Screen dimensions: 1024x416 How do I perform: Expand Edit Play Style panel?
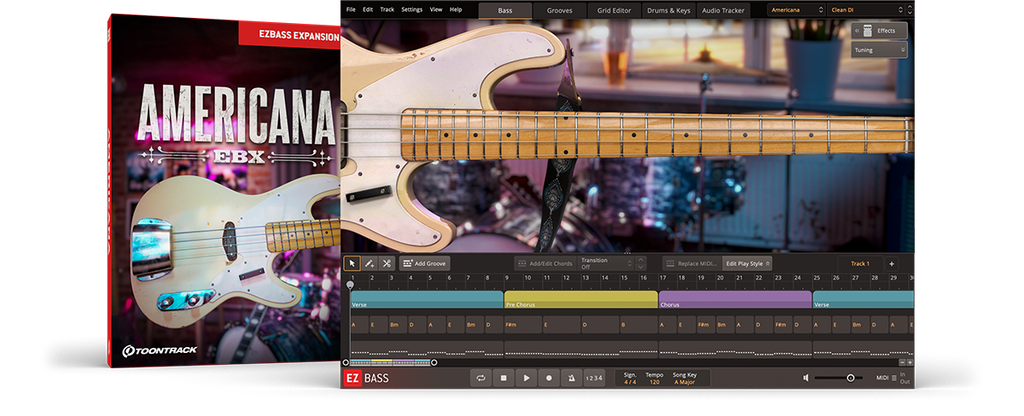point(747,263)
